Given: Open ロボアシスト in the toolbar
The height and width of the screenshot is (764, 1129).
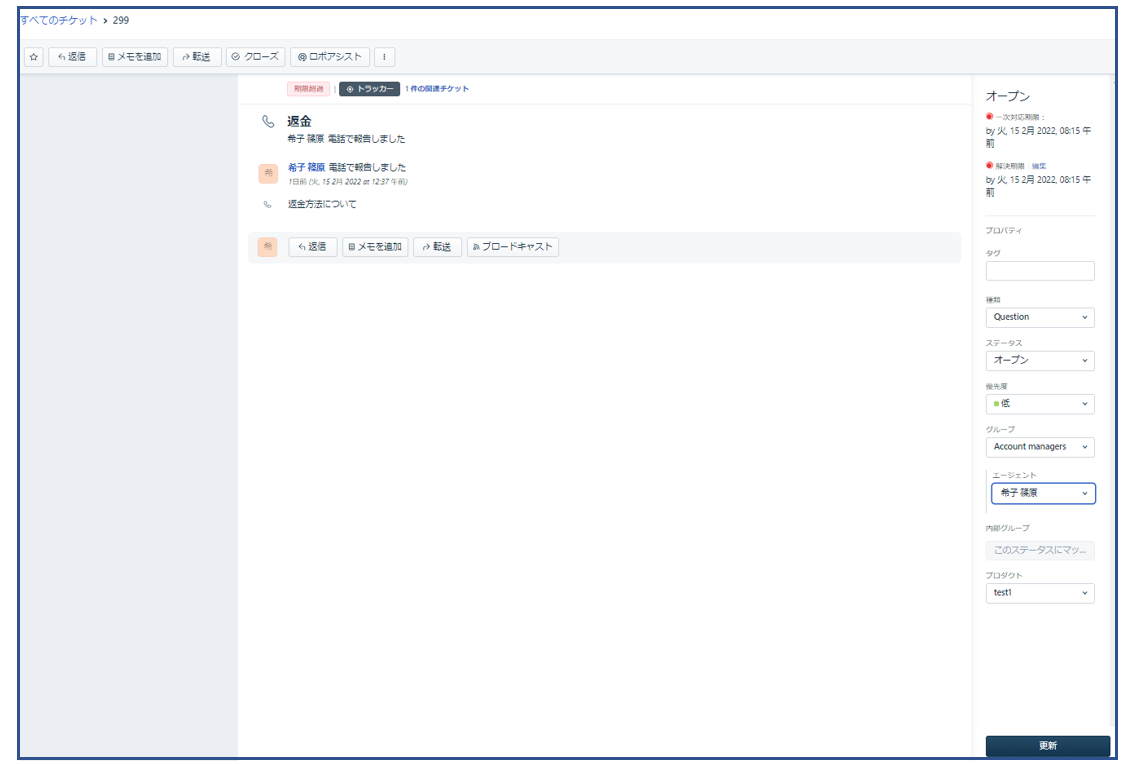Looking at the screenshot, I should coord(330,57).
